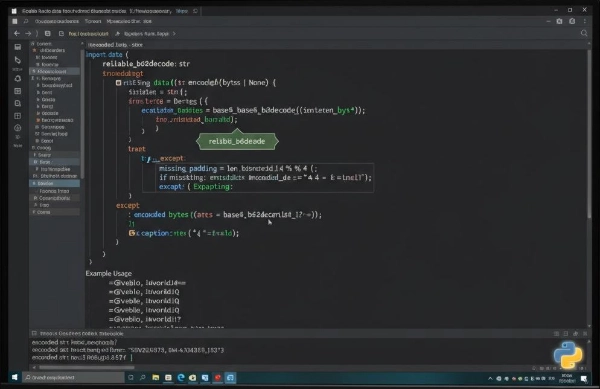This screenshot has height=389, width=600.
Task: Click the green 'relibb_b6deode' tooltip badge
Action: click(237, 142)
